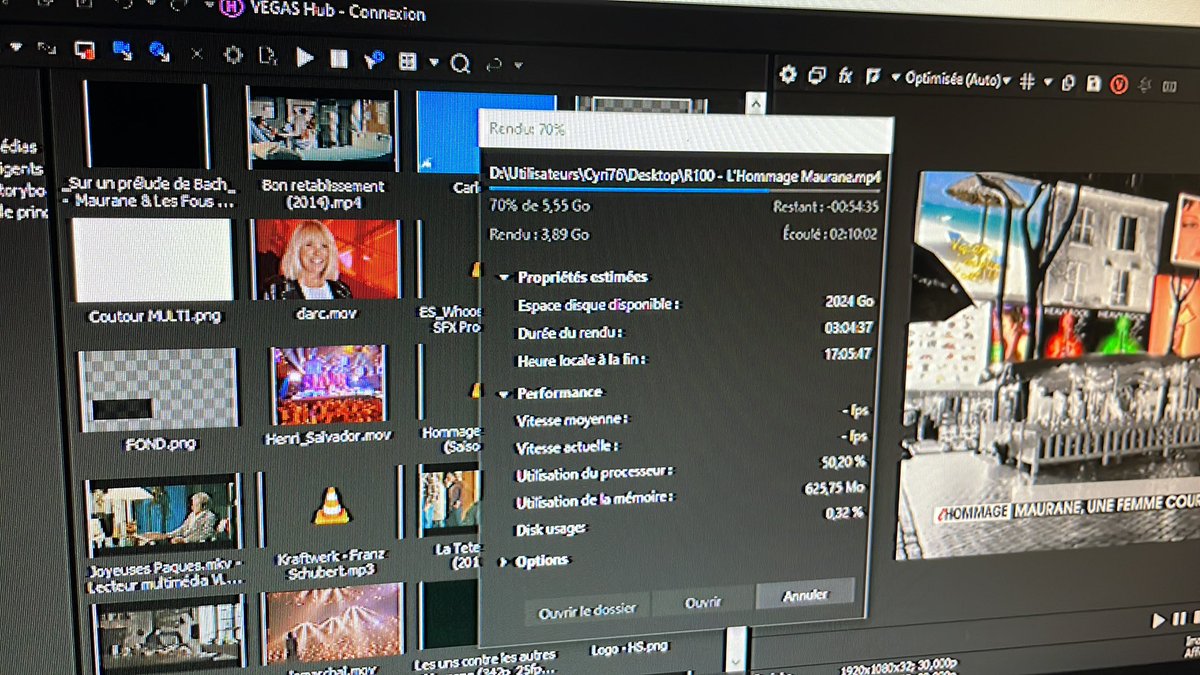
Task: Open the dropdown arrow next to grid overlay
Action: [x=1048, y=82]
